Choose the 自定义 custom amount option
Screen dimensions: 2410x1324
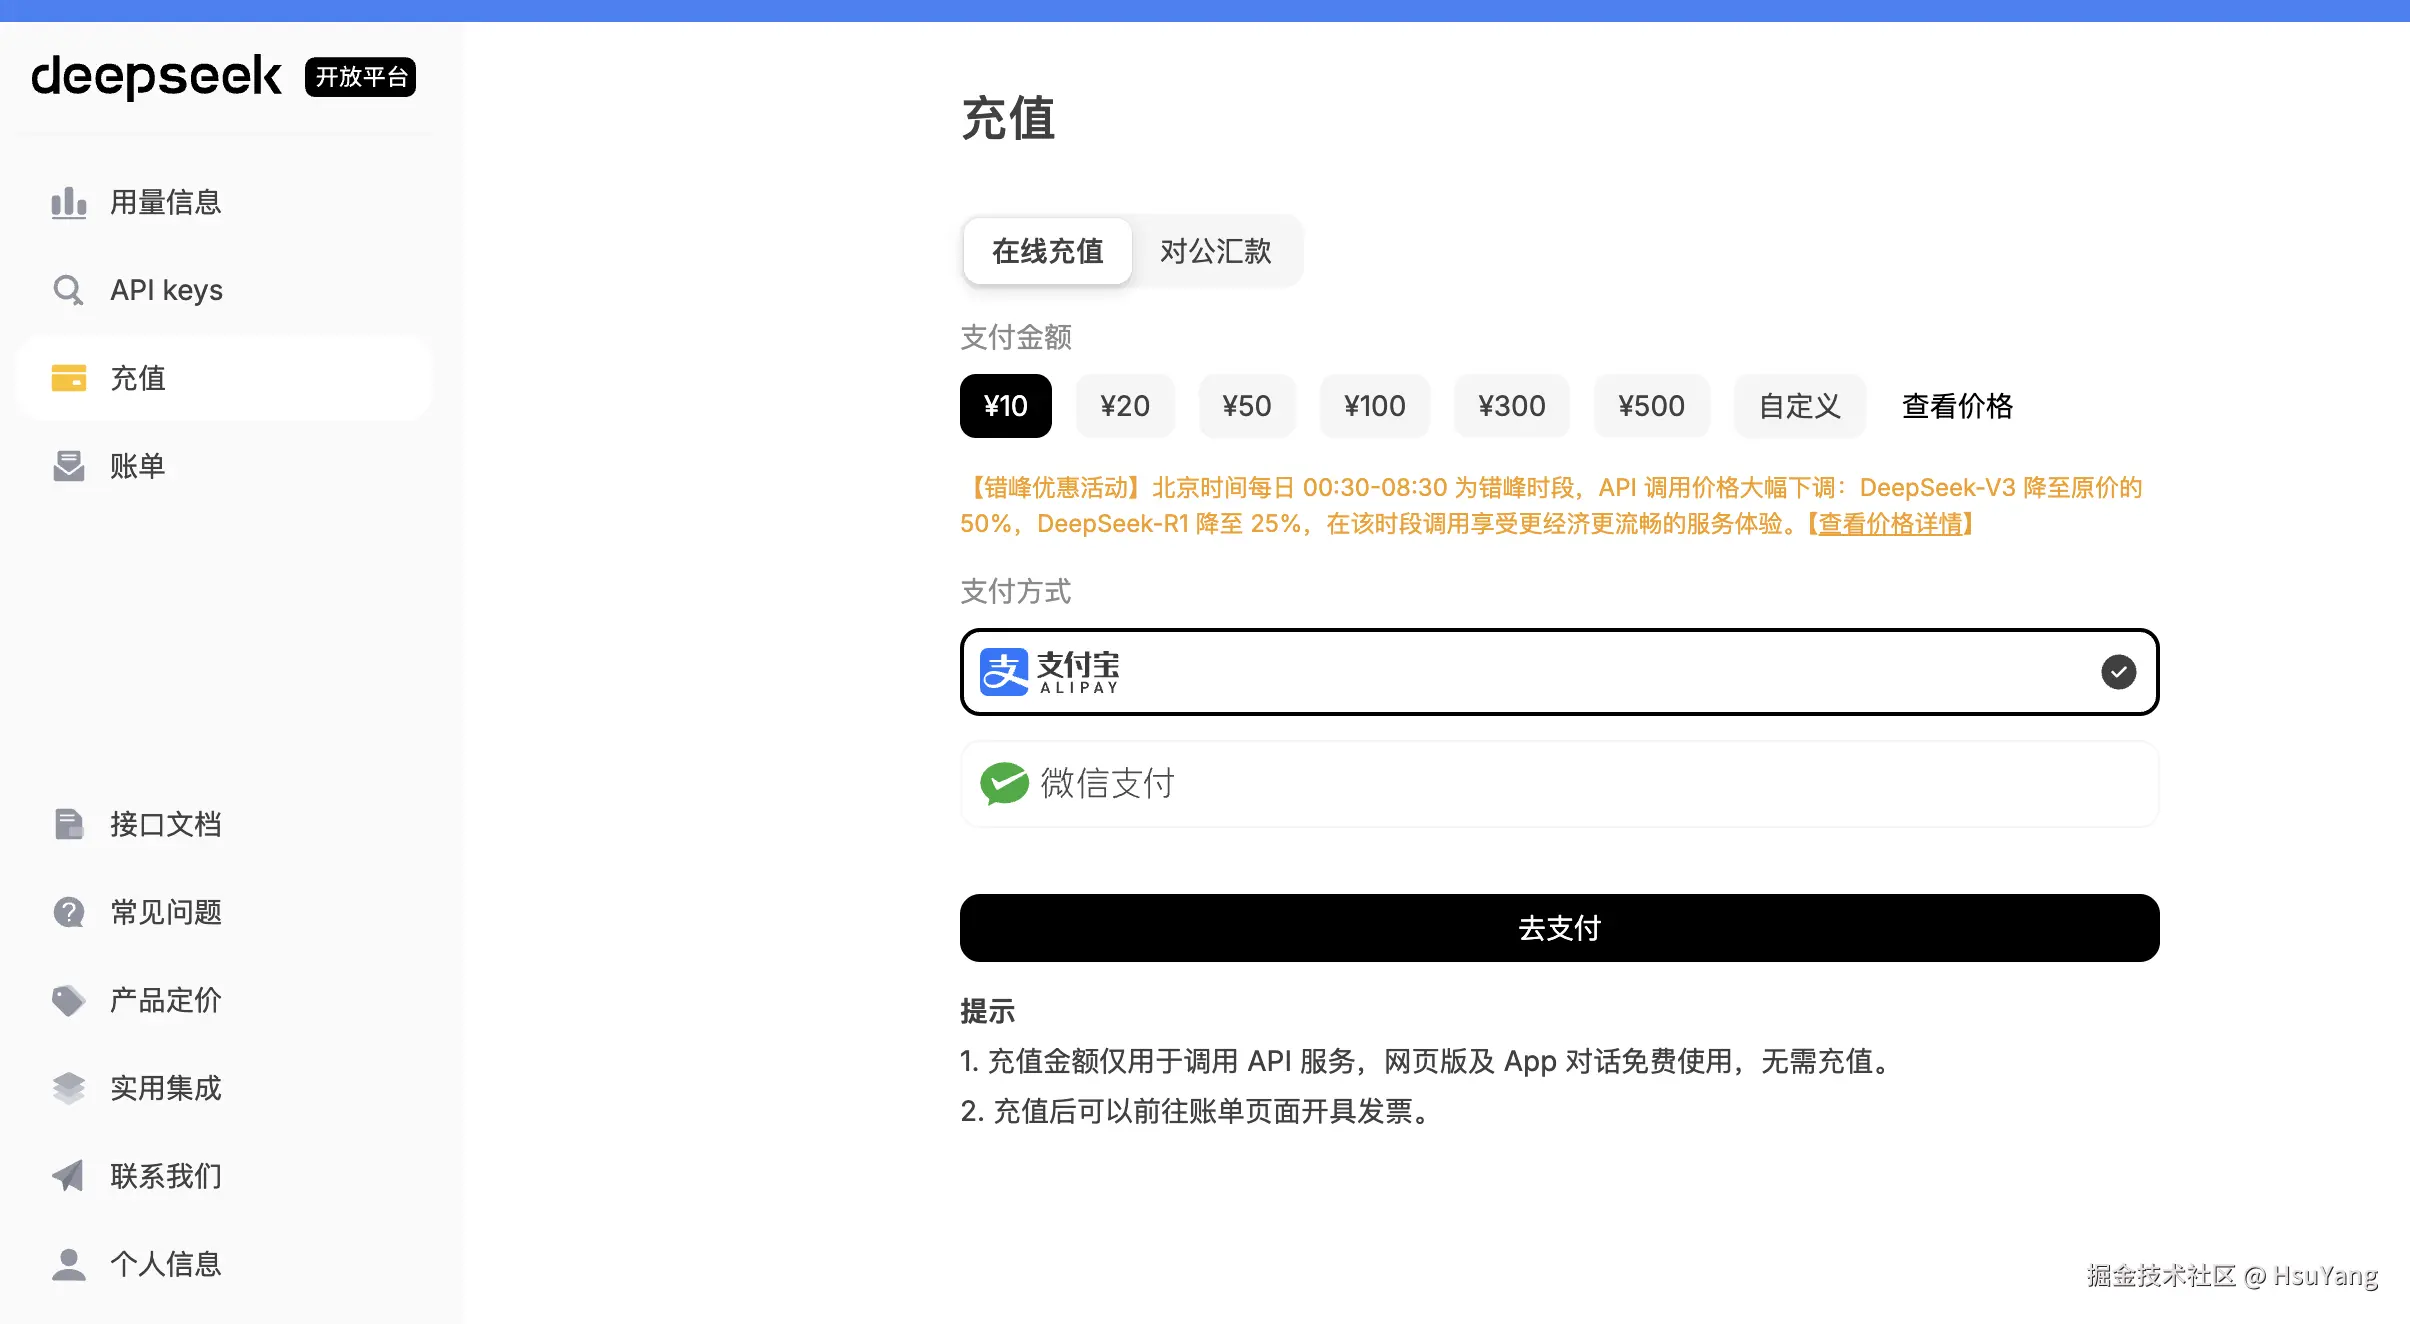pyautogui.click(x=1799, y=406)
